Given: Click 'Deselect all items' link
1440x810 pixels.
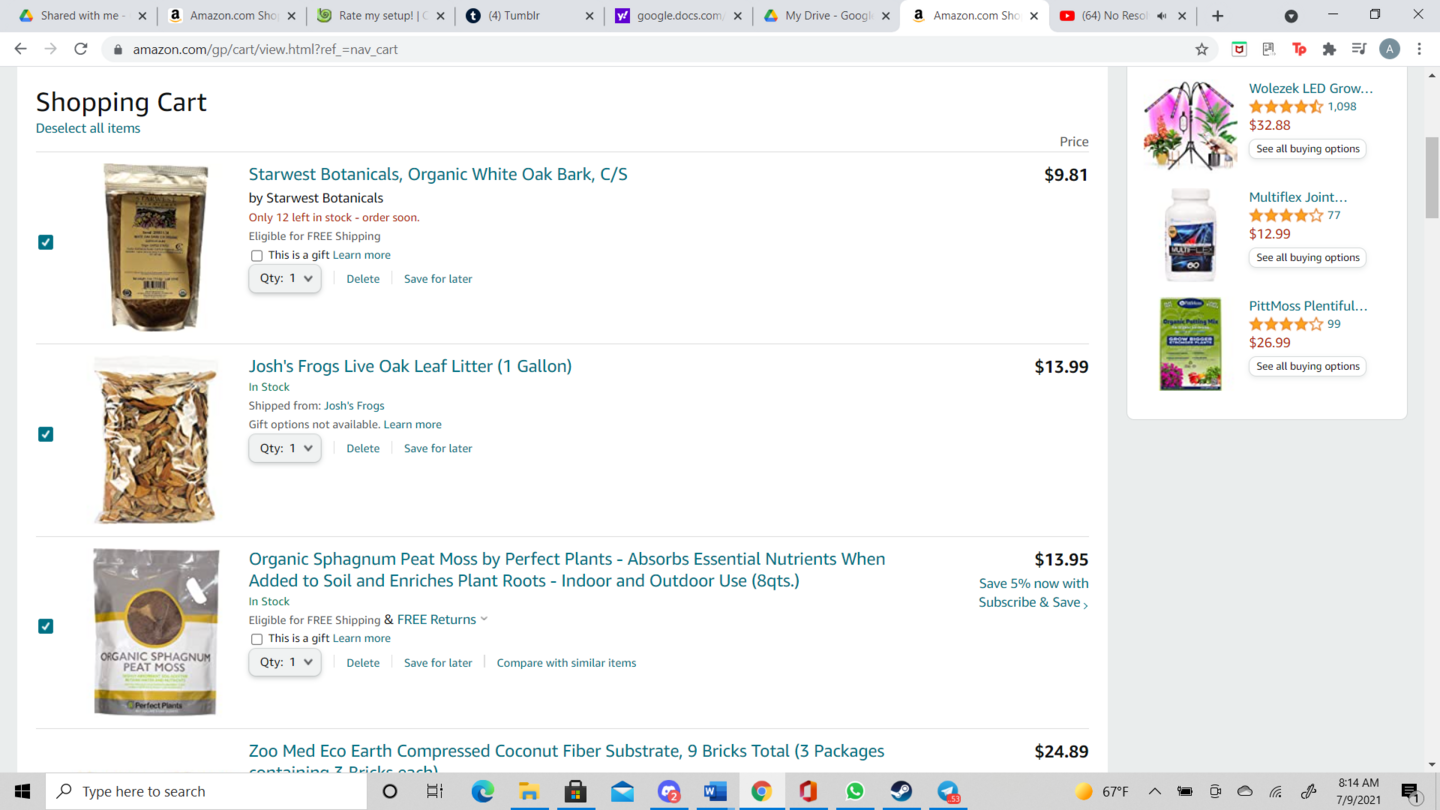Looking at the screenshot, I should click(88, 128).
